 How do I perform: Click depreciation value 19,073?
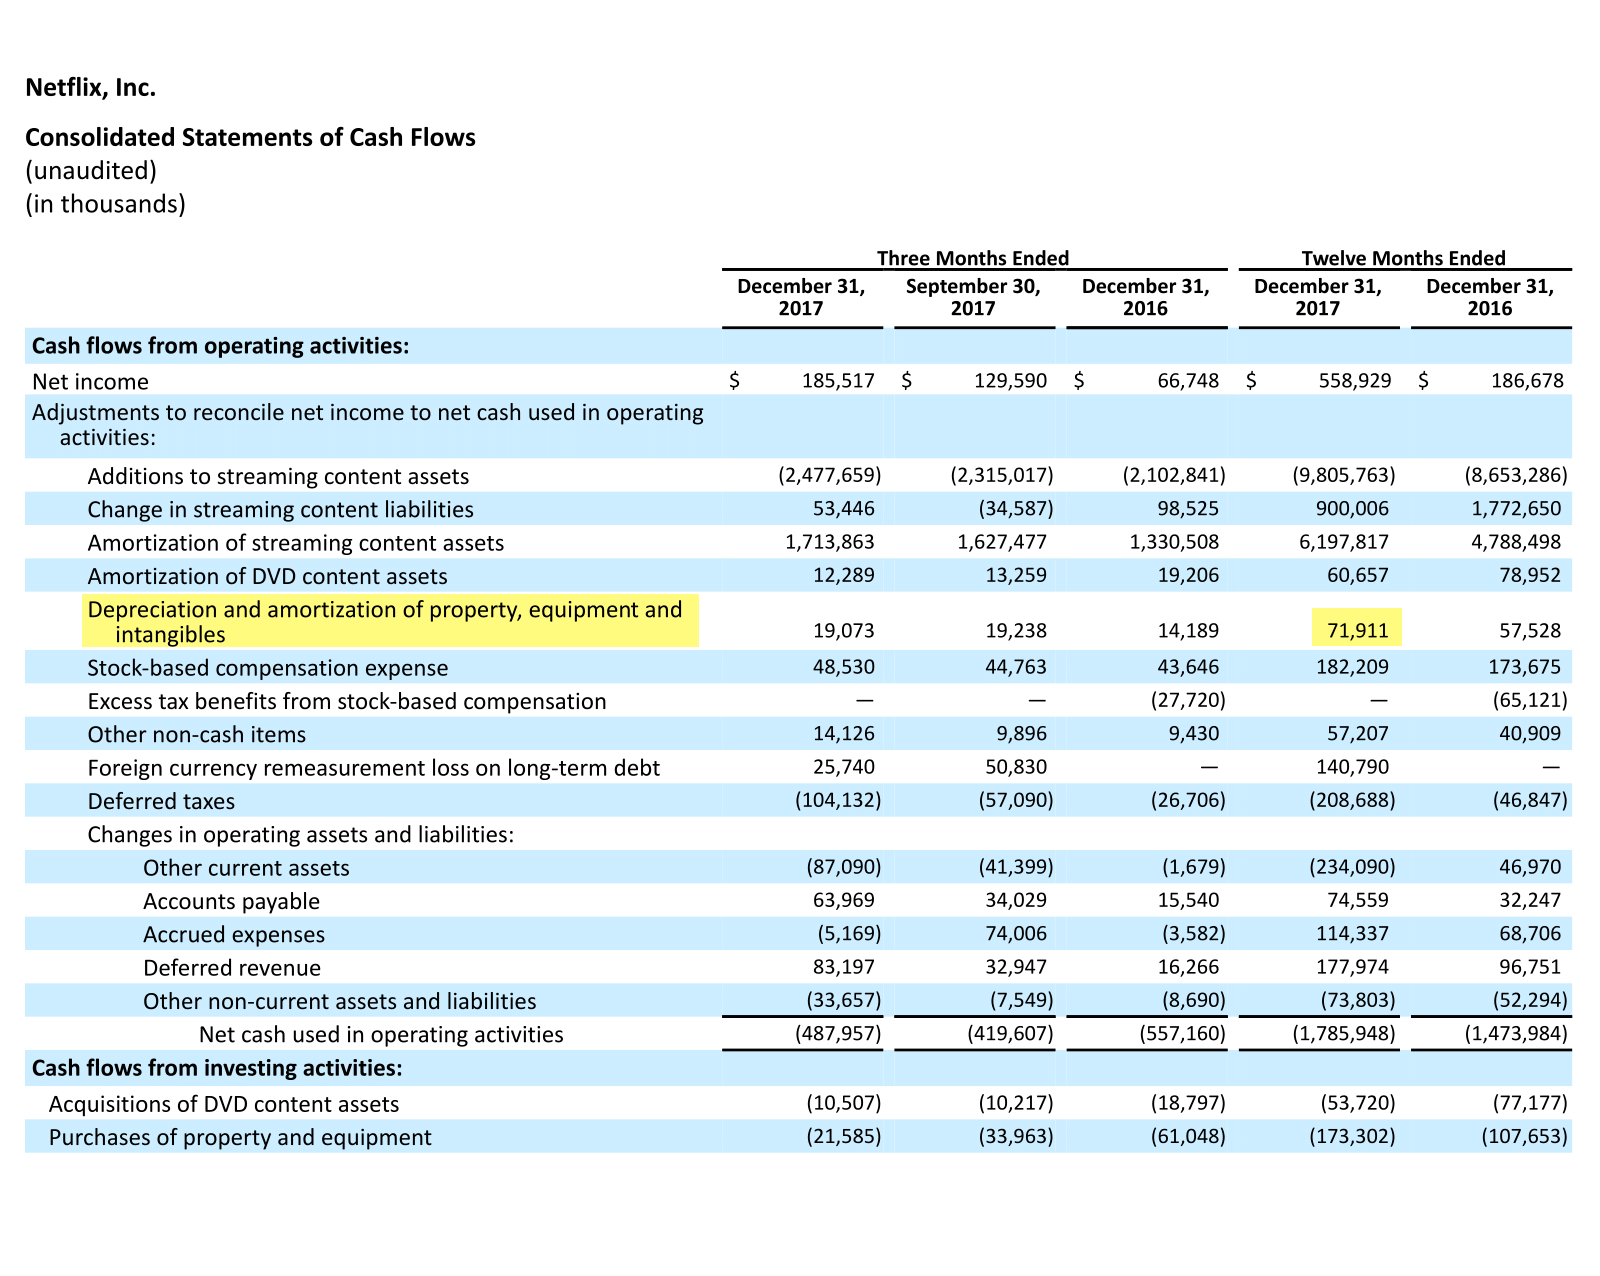coord(844,631)
